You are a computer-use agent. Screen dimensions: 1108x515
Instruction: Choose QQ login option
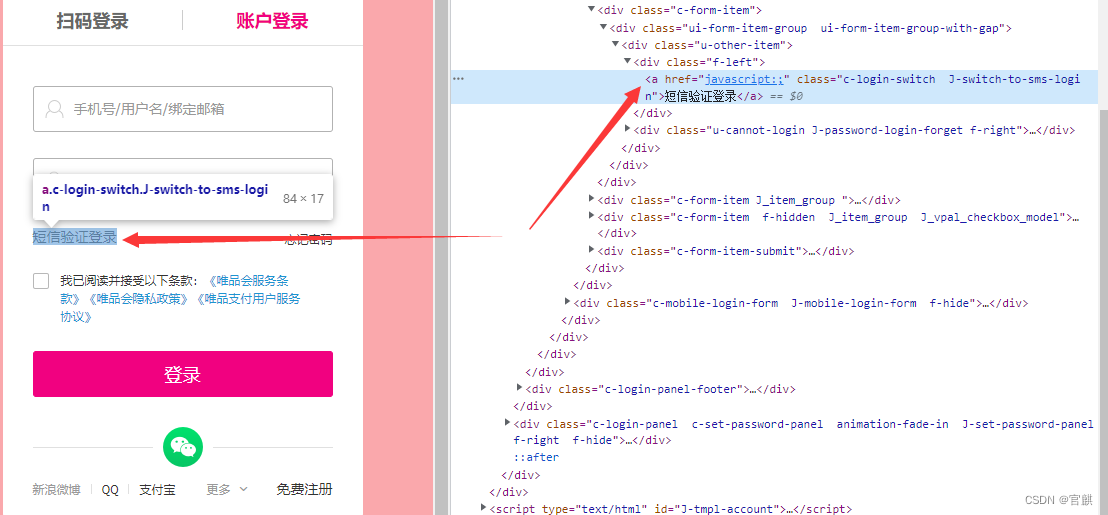[110, 490]
